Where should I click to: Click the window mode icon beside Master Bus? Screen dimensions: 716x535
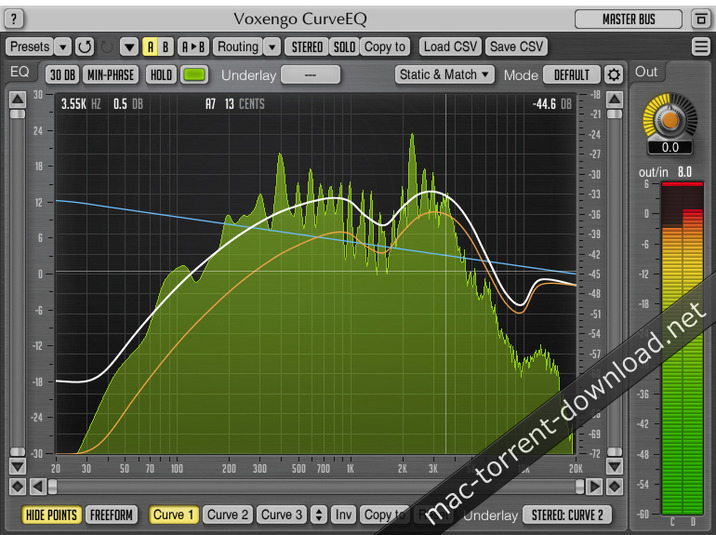click(700, 19)
